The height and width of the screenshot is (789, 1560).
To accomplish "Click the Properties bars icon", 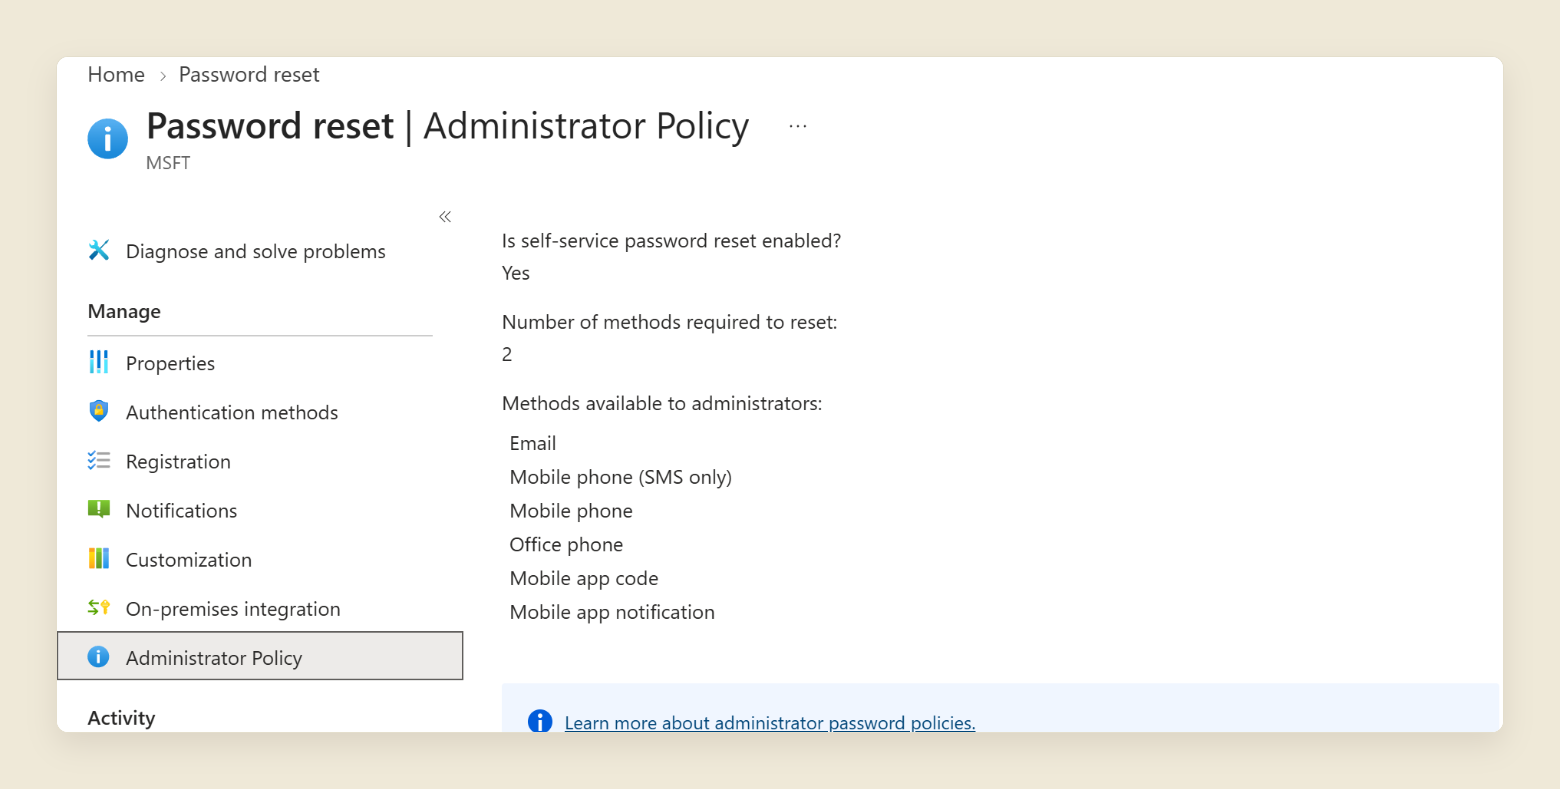I will click(x=99, y=362).
